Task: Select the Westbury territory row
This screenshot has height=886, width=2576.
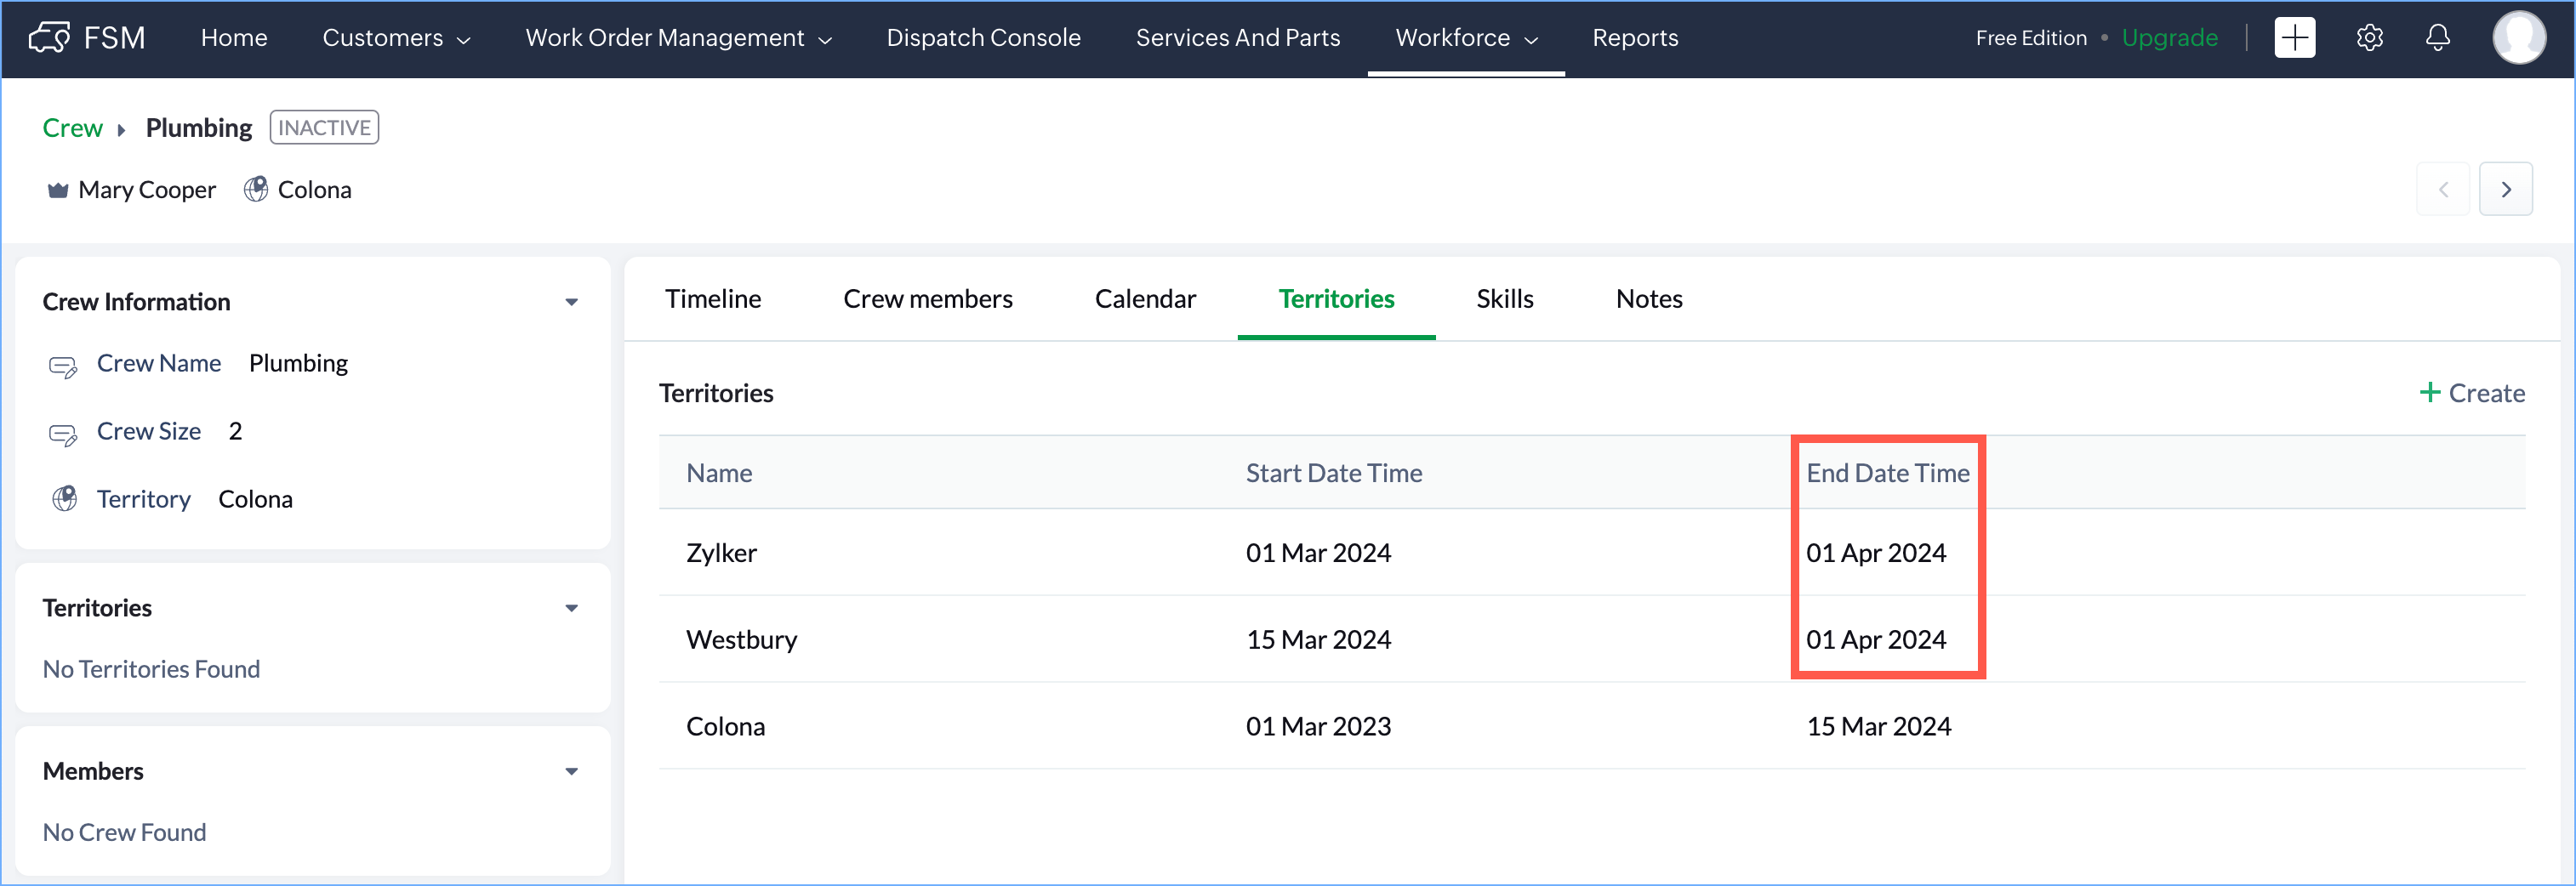Action: [741, 639]
